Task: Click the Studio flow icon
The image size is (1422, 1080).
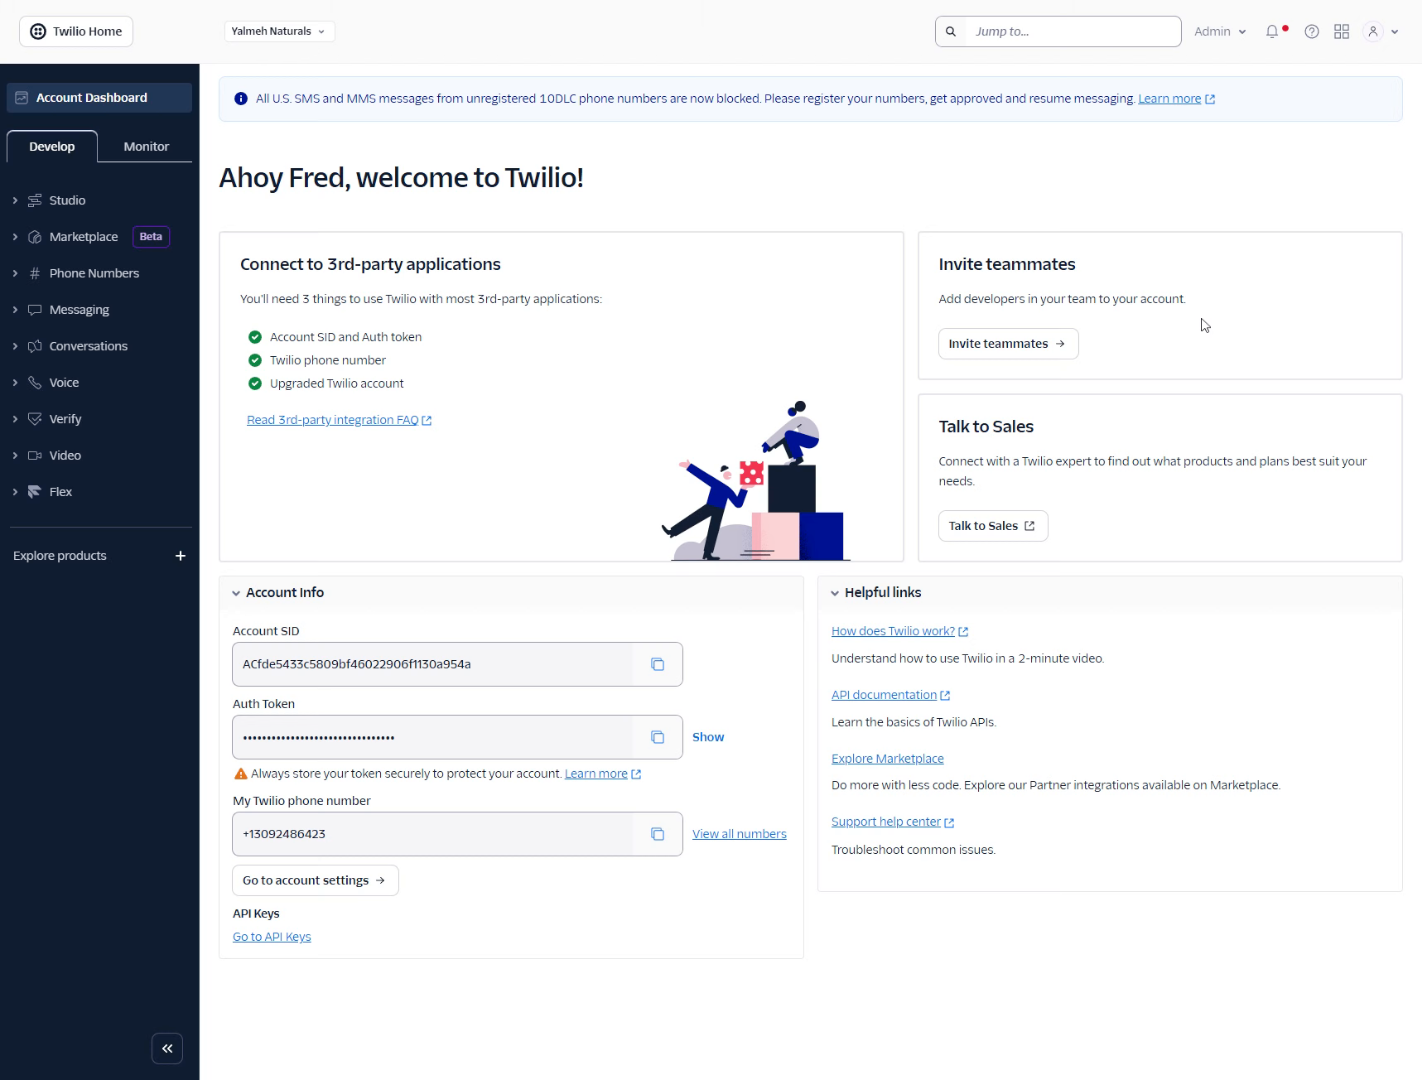Action: click(x=35, y=200)
